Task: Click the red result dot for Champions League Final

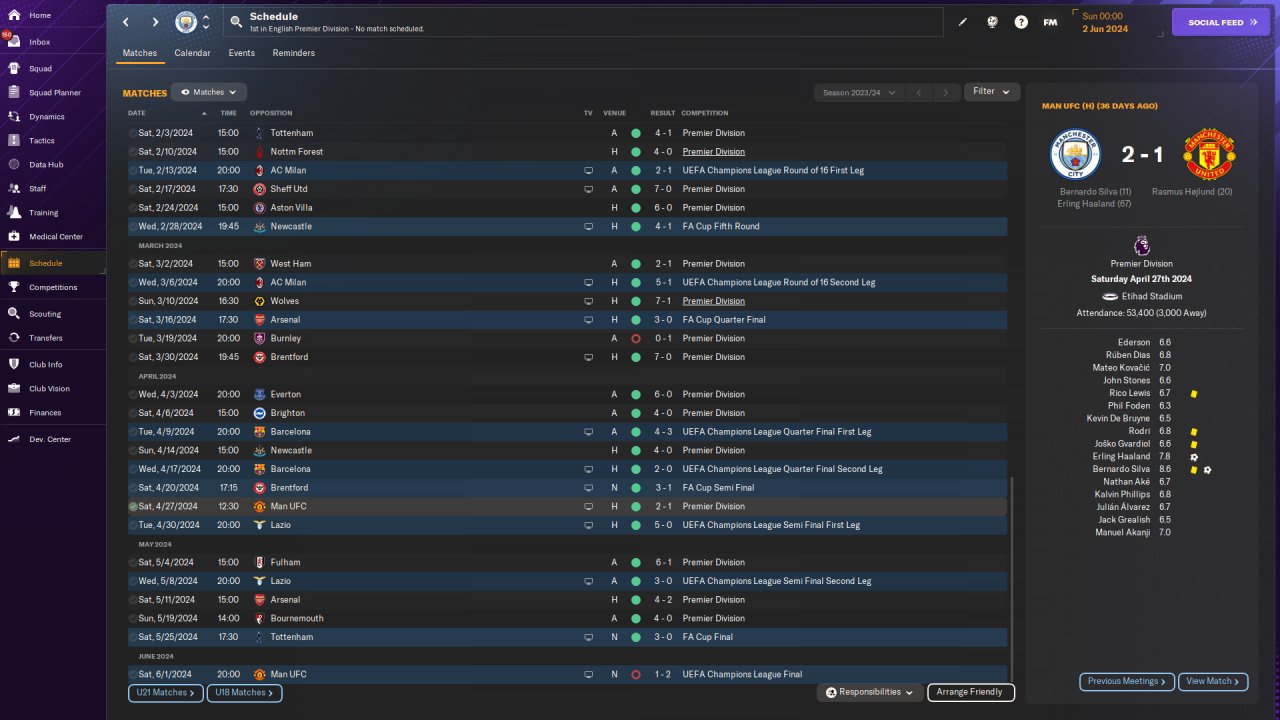Action: point(635,674)
